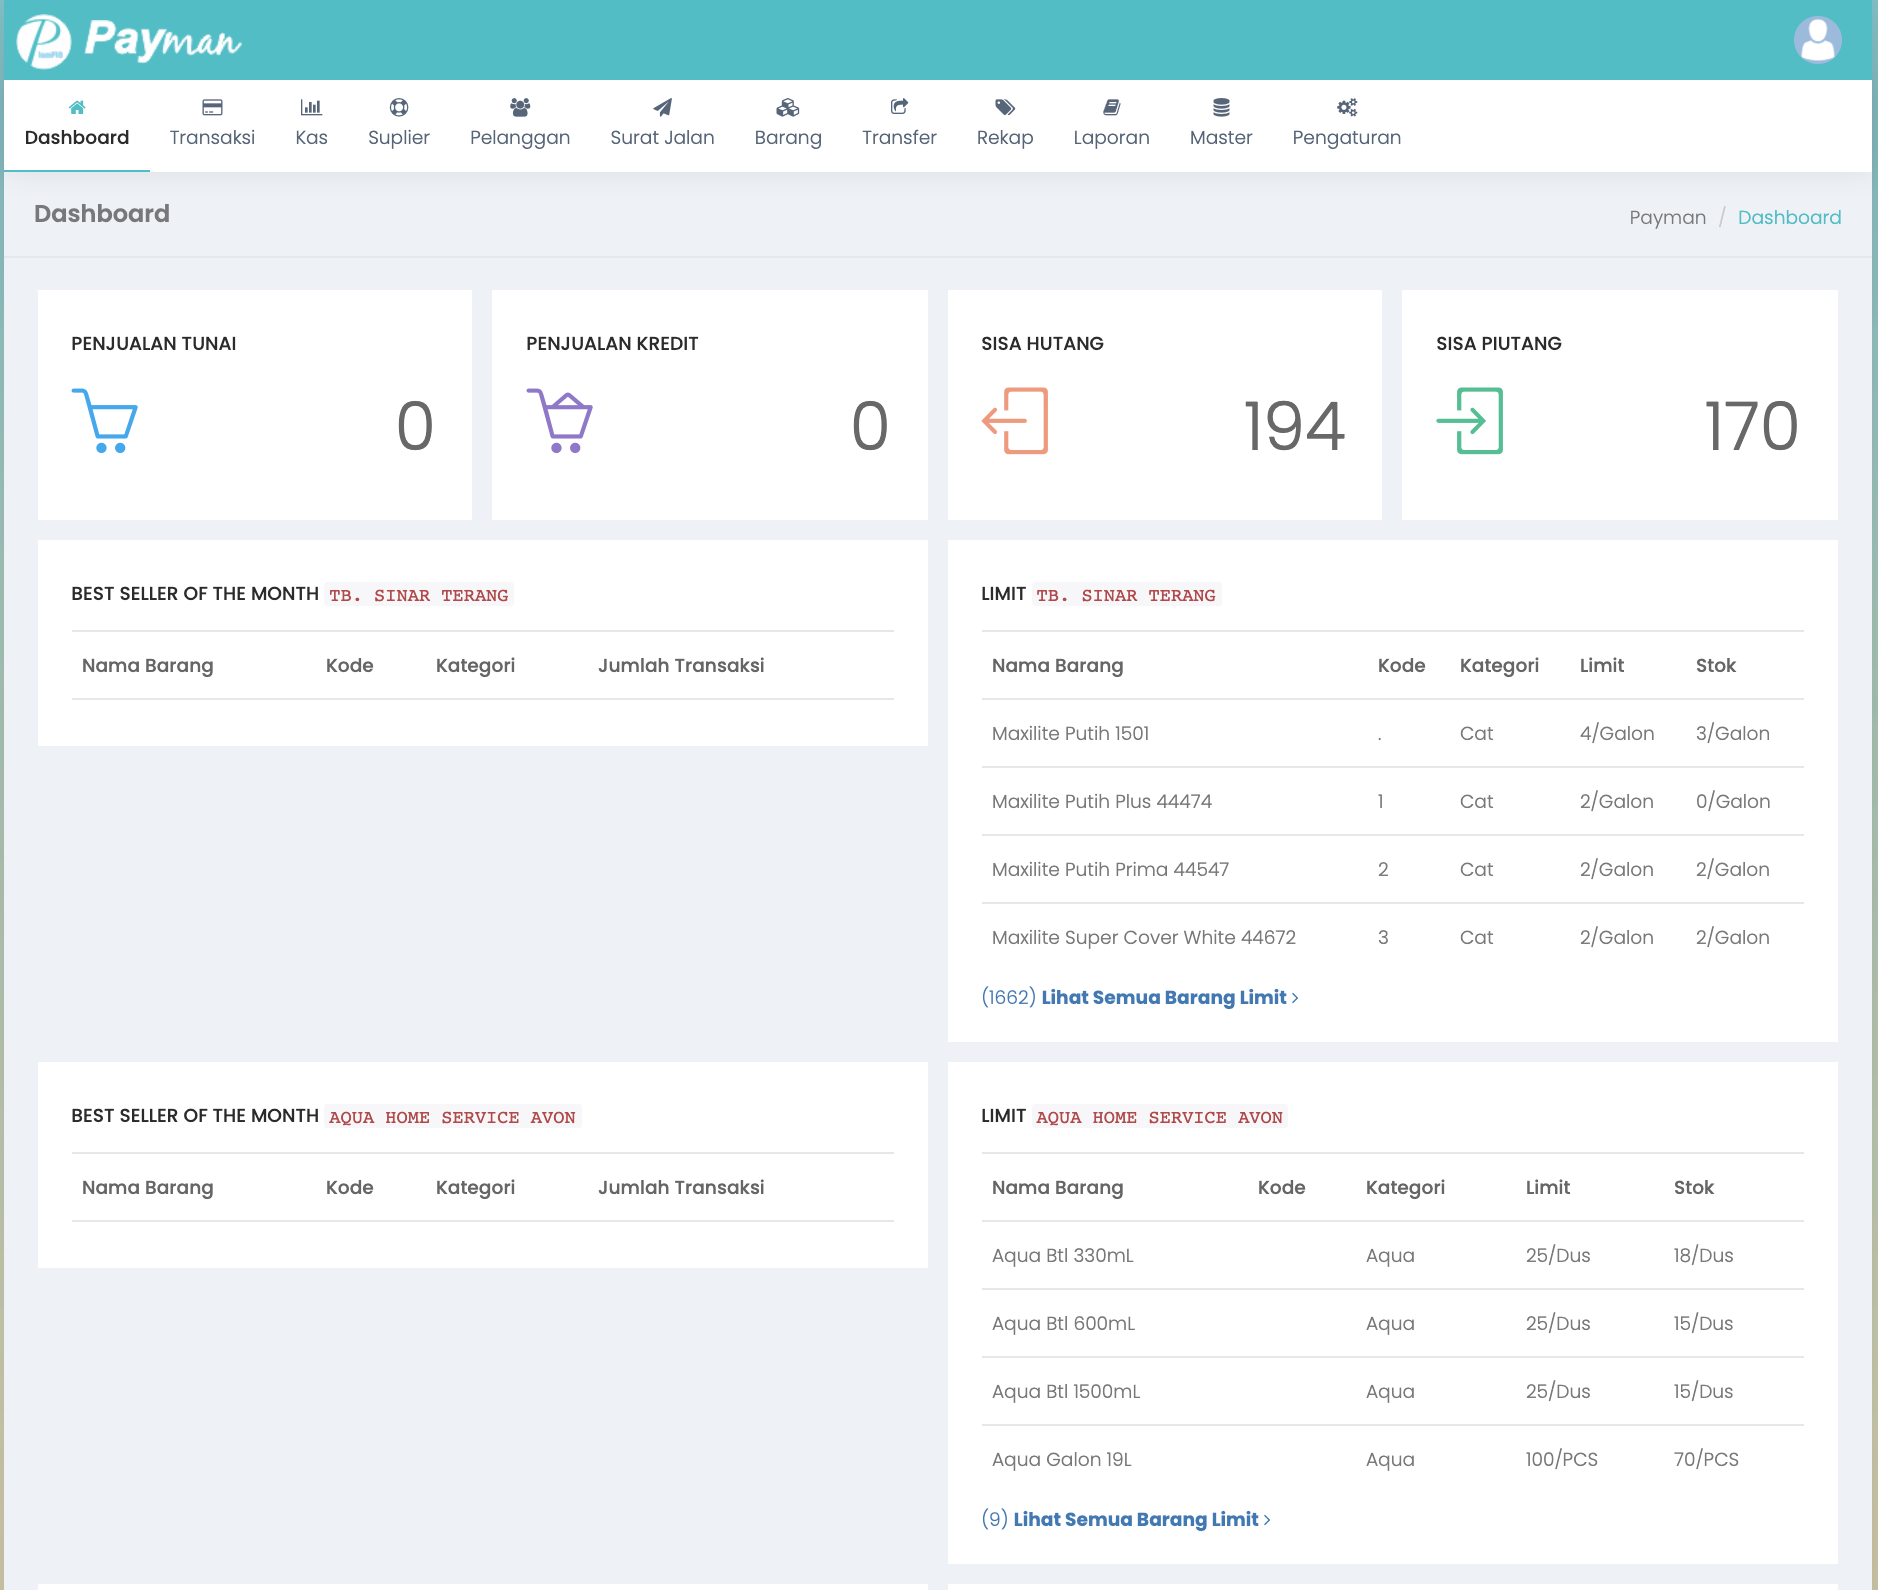Image resolution: width=1878 pixels, height=1590 pixels.
Task: Click the paper plane Surat Jalan icon
Action: coord(662,107)
